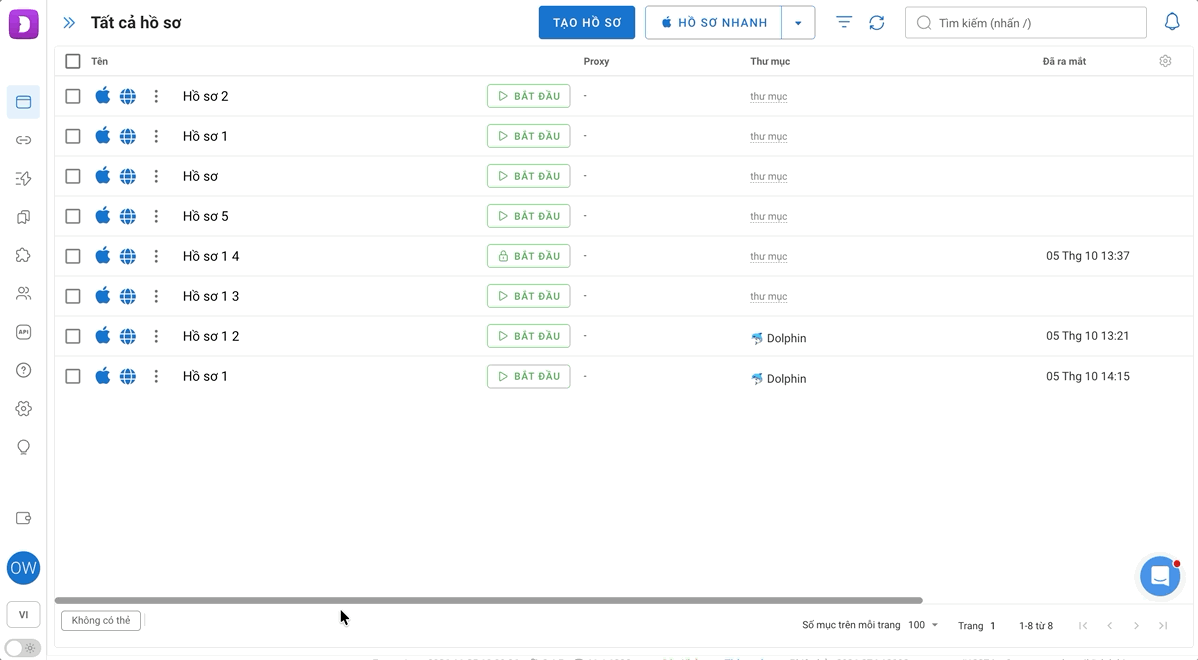The image size is (1198, 660).
Task: Tick the checkbox for Hồ sơ 1 4
Action: coord(73,256)
